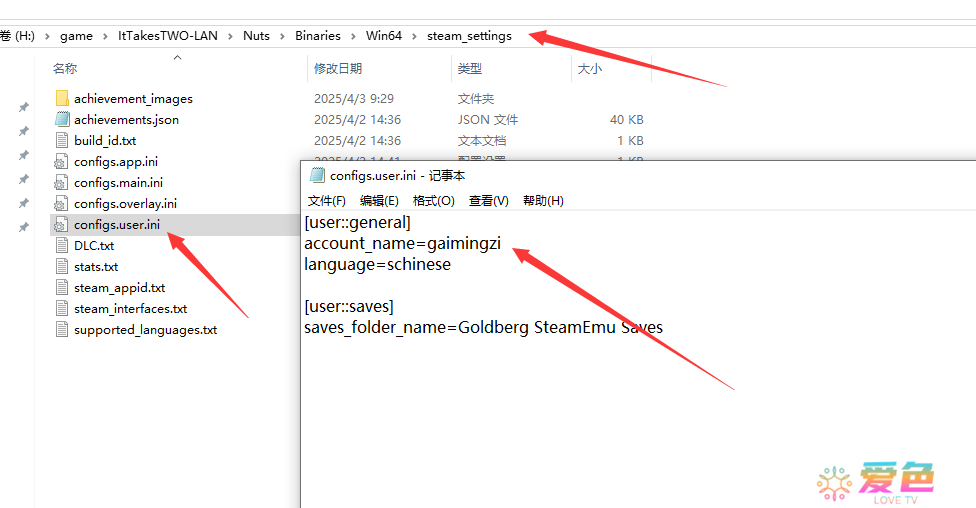Select the stats.txt file icon
Image resolution: width=976 pixels, height=508 pixels.
point(62,267)
